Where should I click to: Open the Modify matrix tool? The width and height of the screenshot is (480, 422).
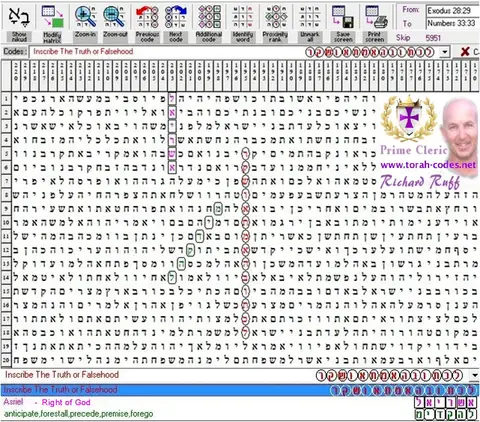tap(52, 16)
